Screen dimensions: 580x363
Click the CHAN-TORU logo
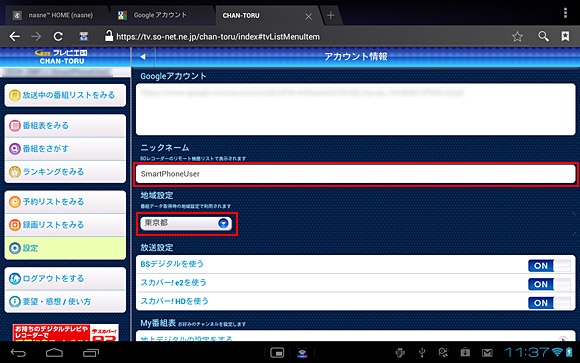point(62,57)
